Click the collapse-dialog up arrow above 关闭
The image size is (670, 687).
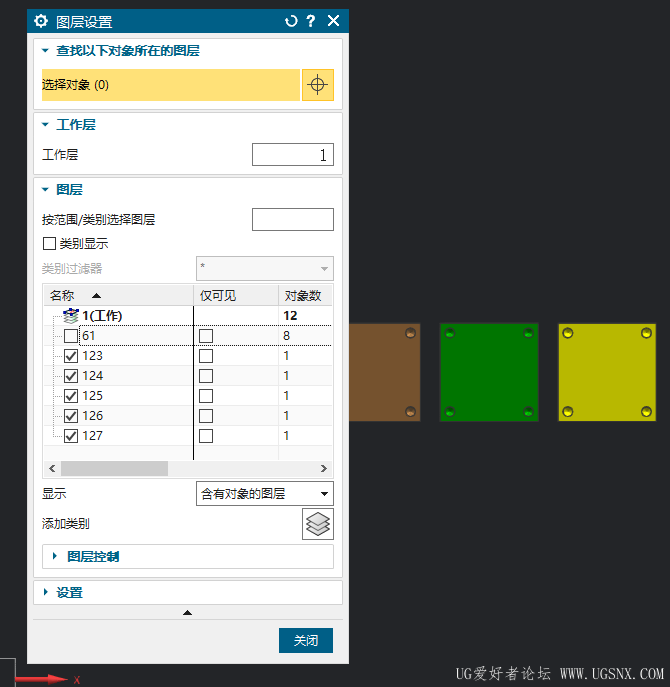point(188,613)
